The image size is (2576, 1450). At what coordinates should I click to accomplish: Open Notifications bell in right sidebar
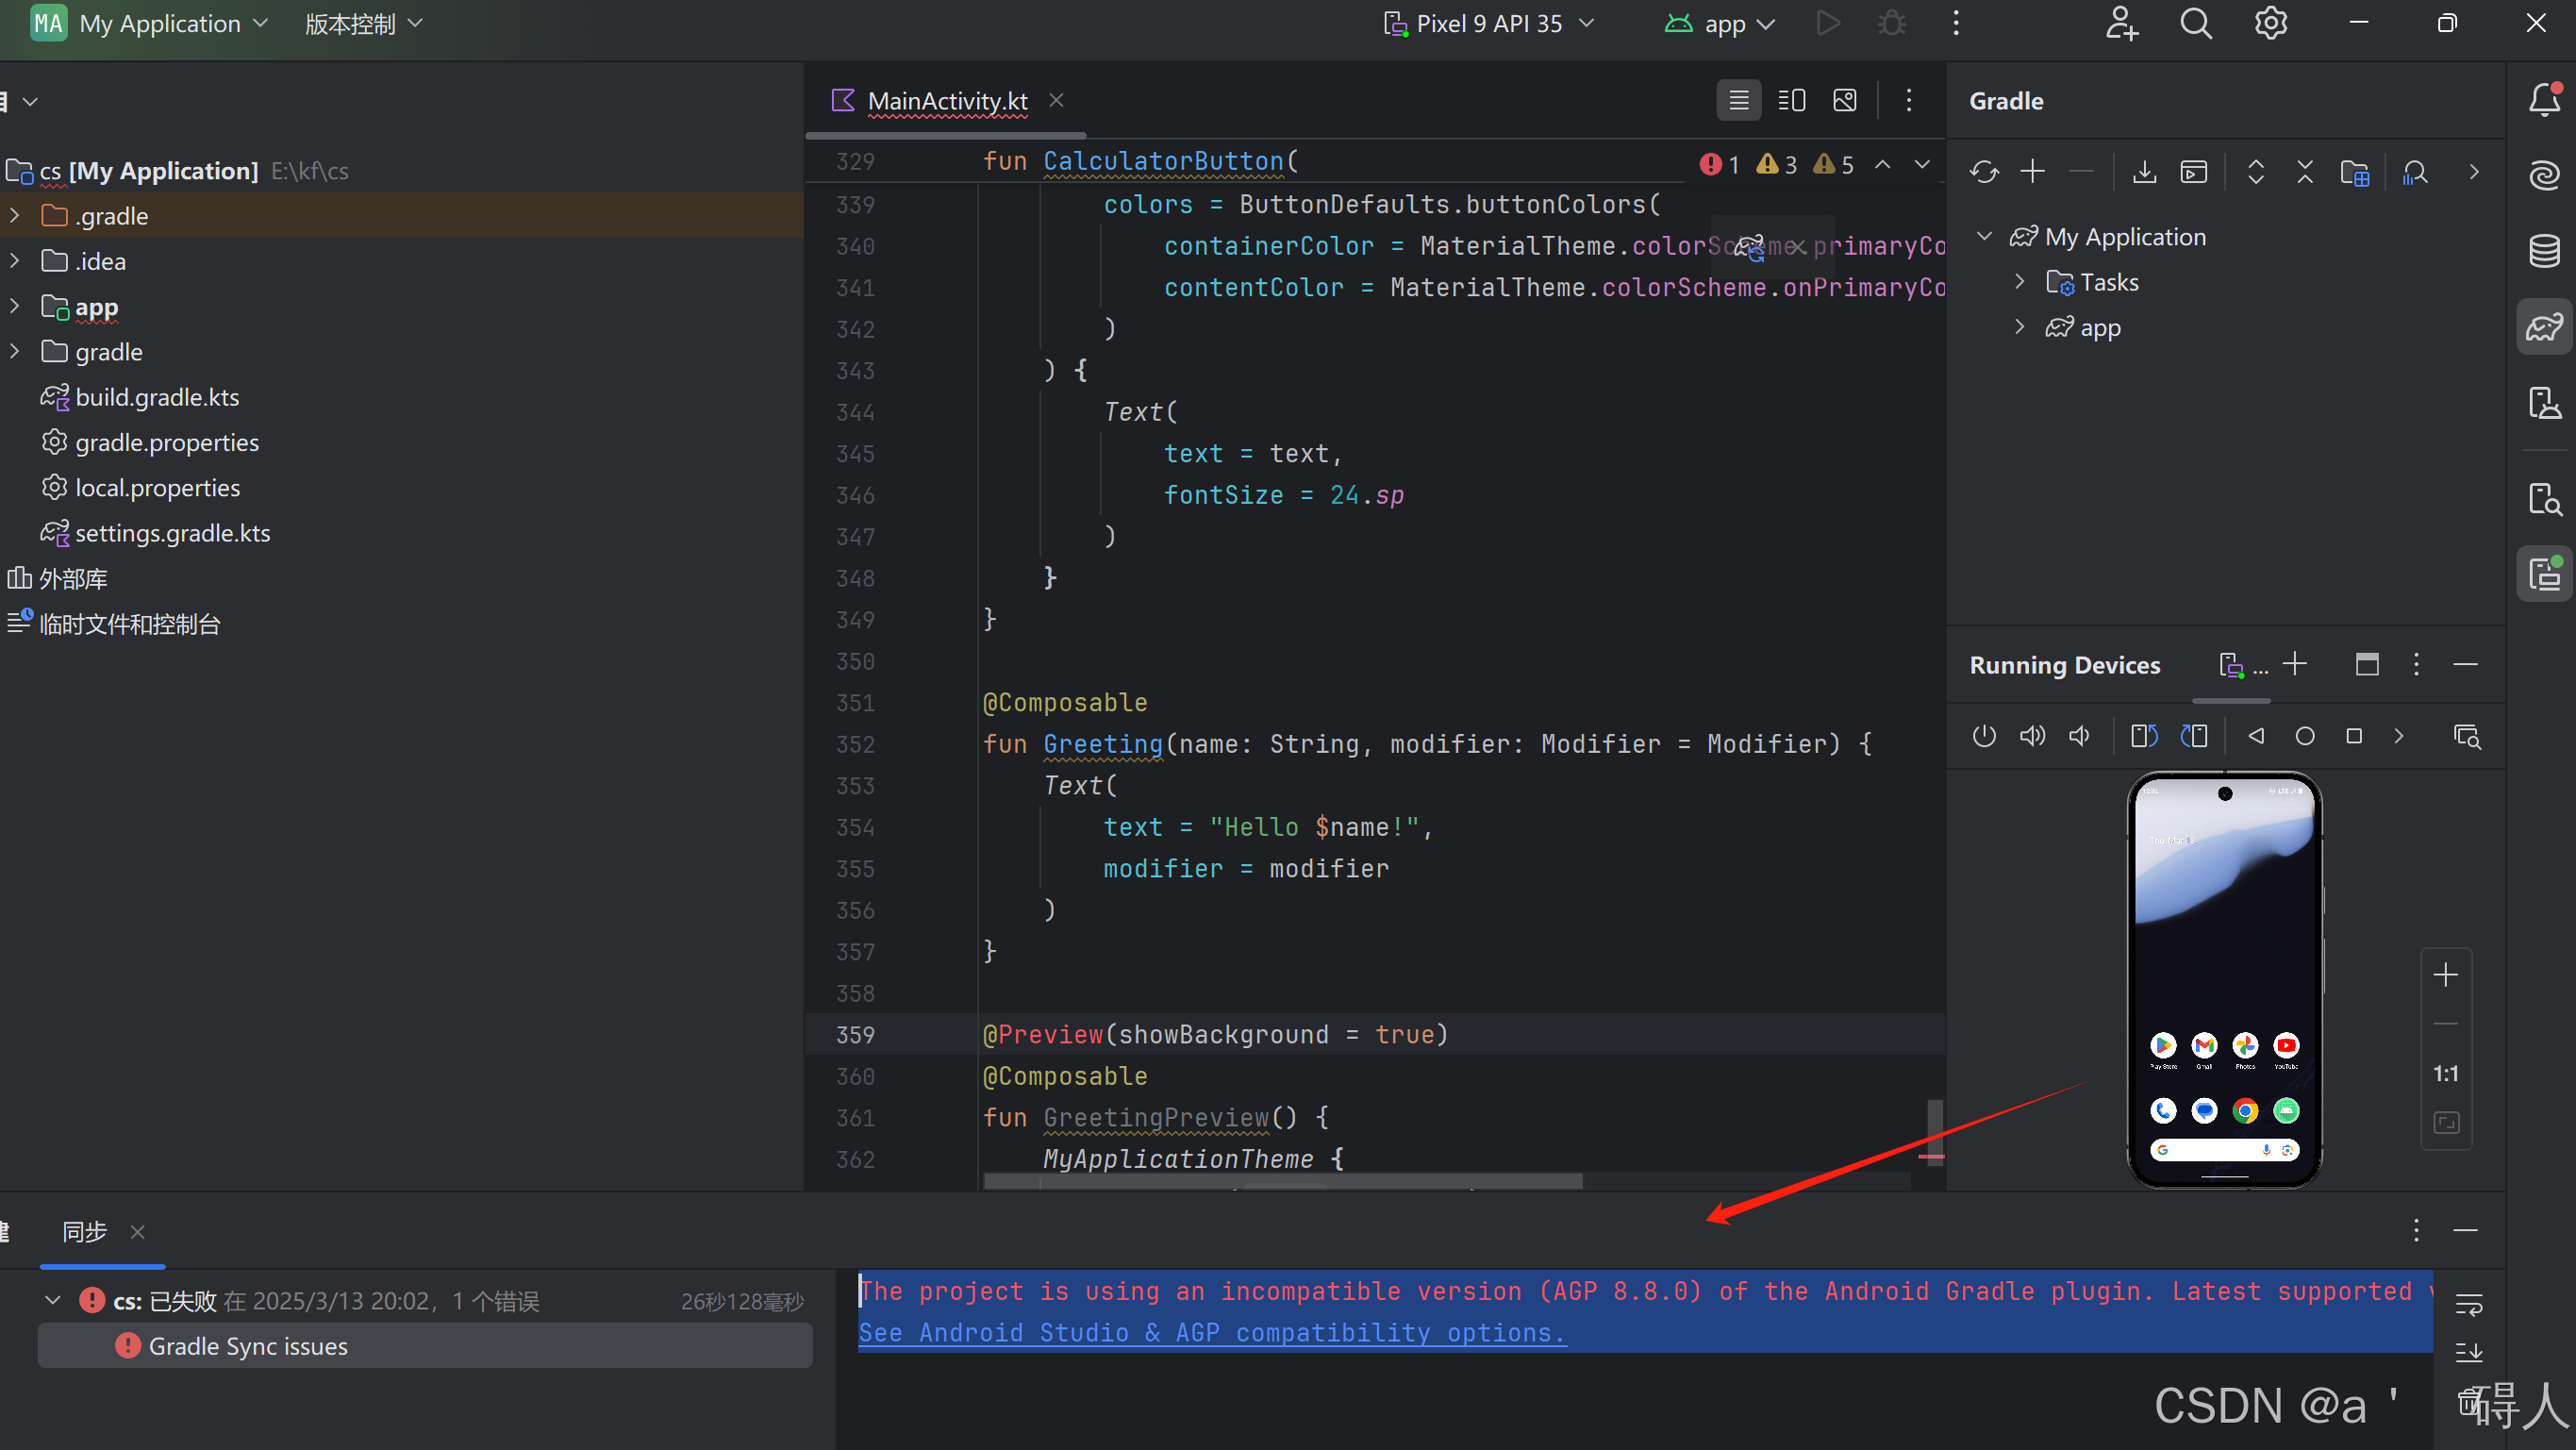pyautogui.click(x=2544, y=100)
